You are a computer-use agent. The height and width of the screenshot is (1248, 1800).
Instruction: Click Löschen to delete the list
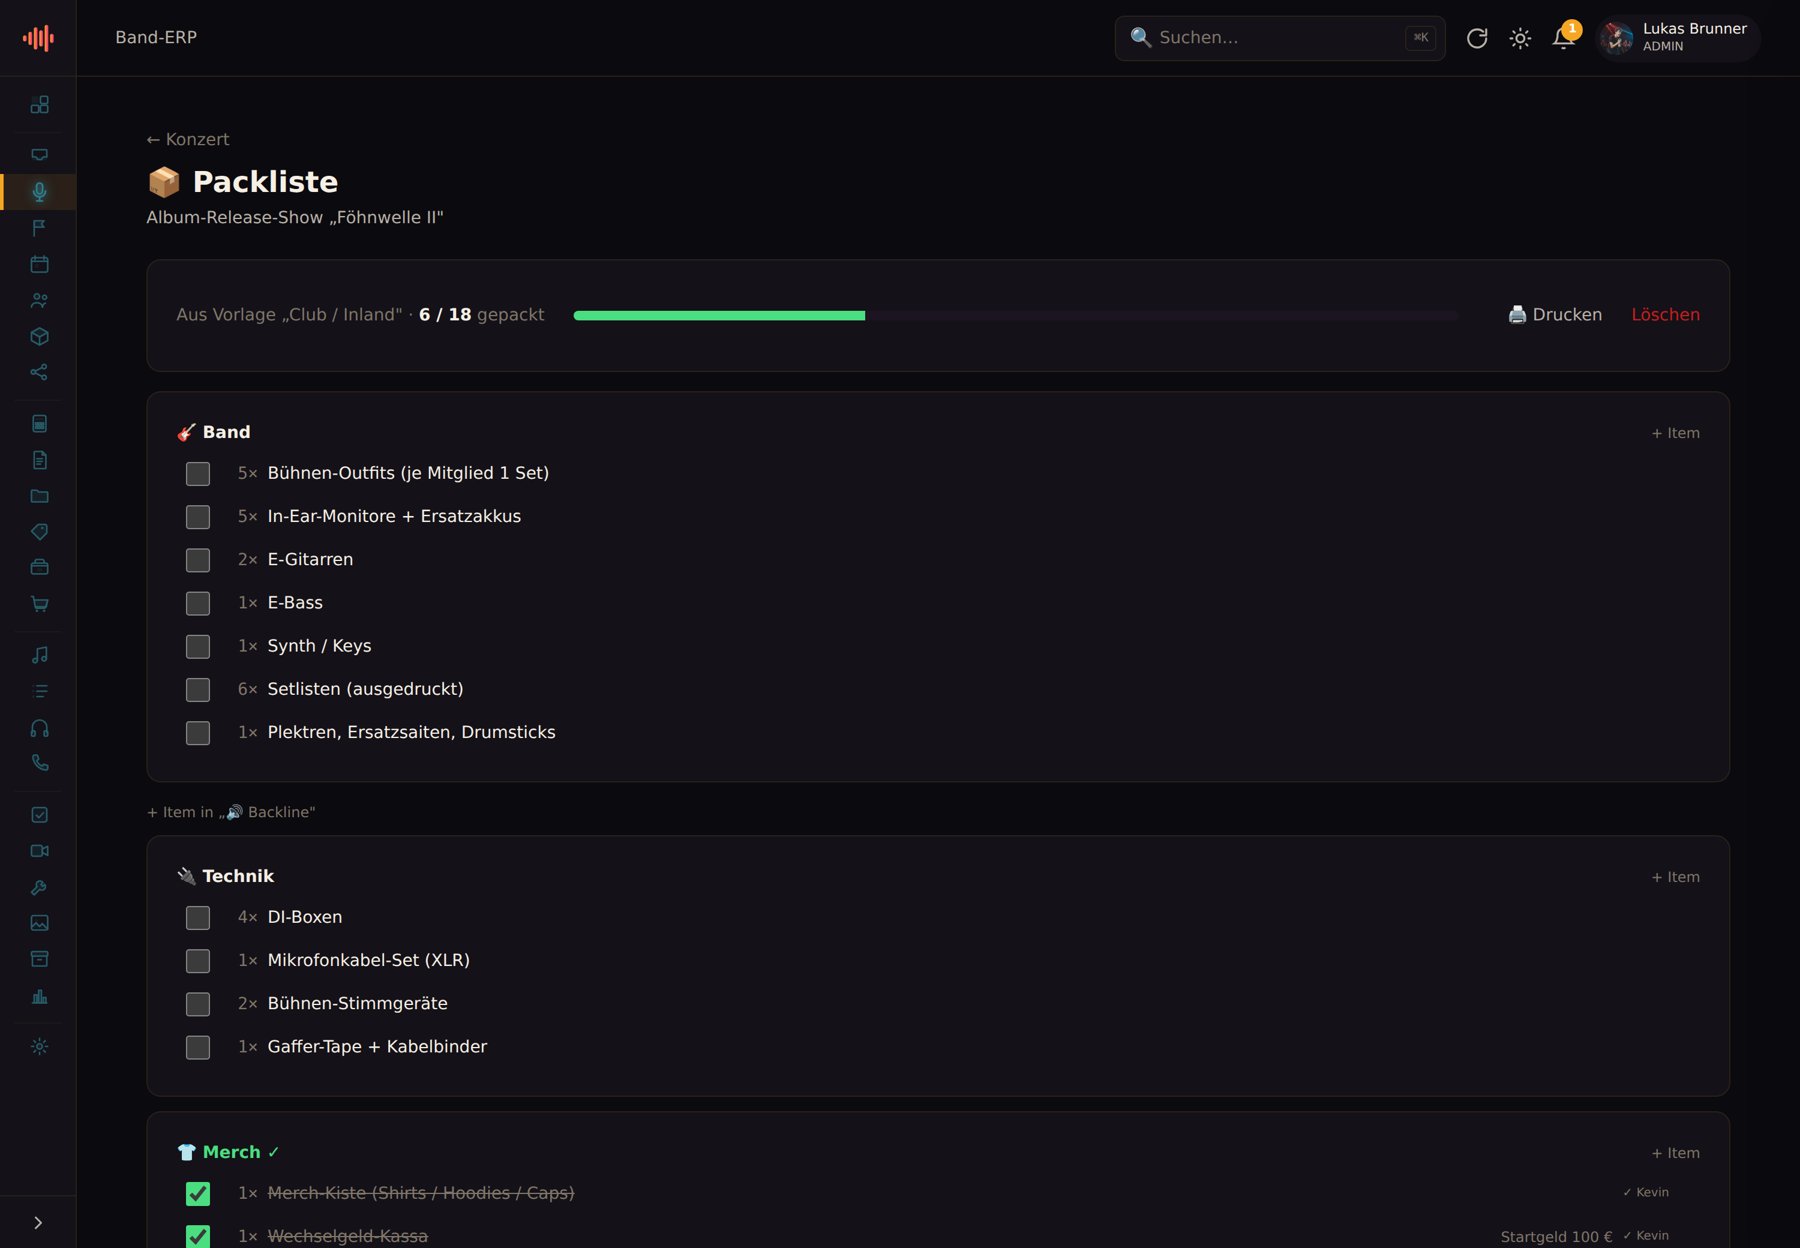[x=1665, y=314]
